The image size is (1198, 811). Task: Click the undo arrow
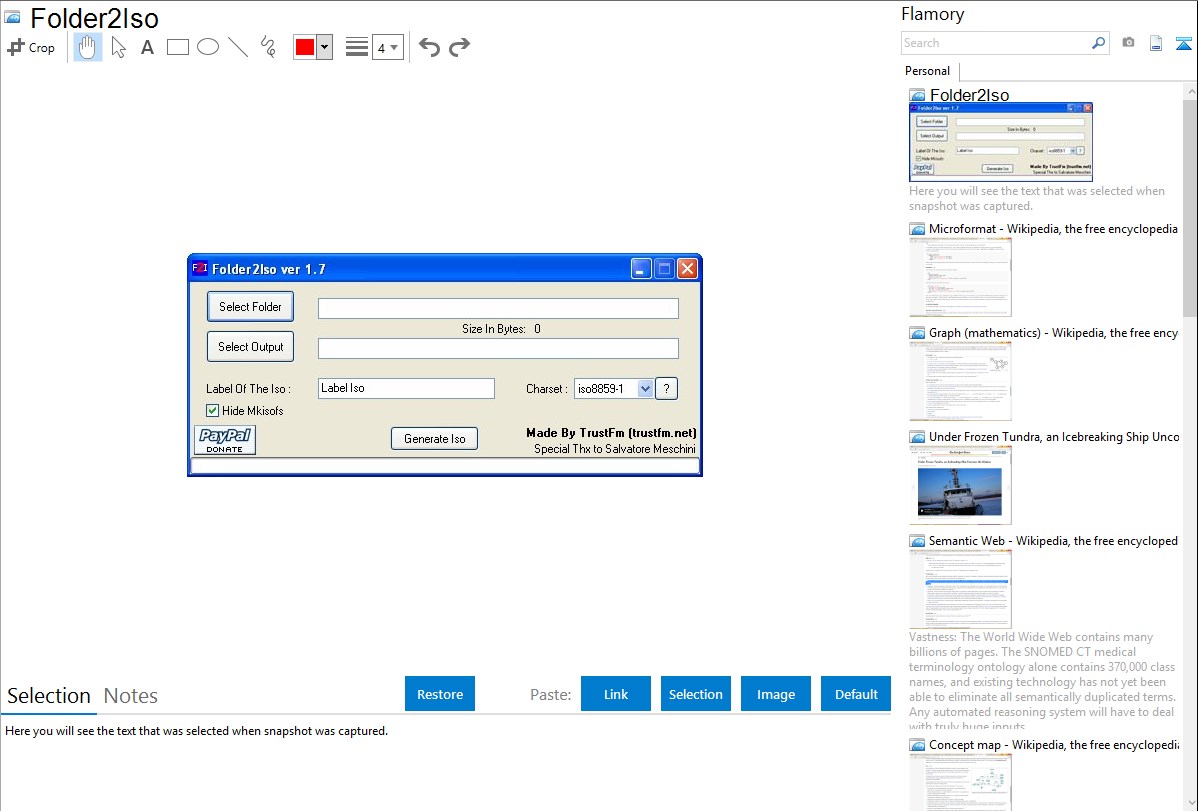click(x=429, y=47)
